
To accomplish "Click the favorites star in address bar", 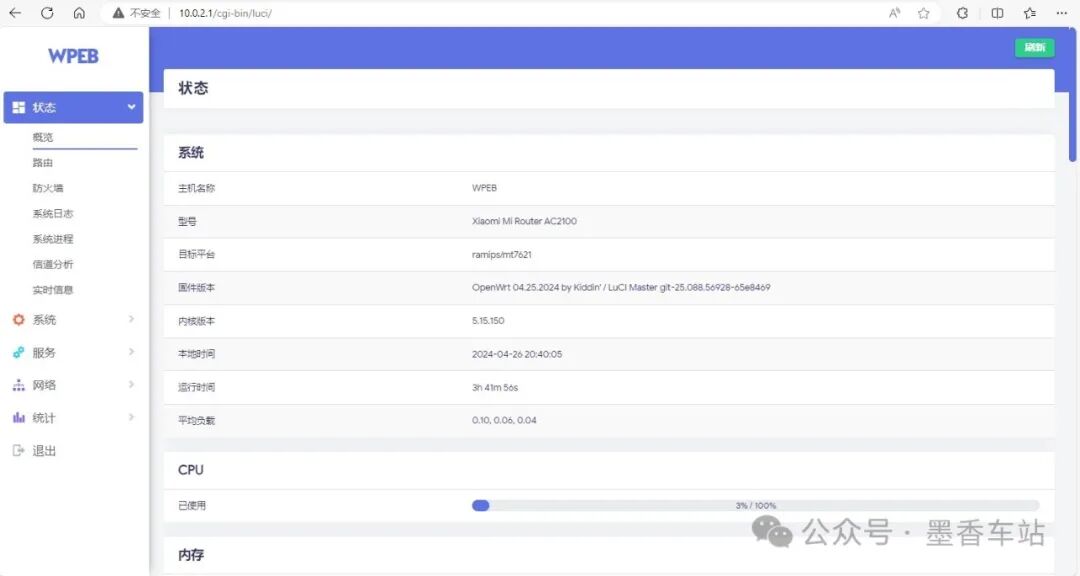I will (x=923, y=13).
